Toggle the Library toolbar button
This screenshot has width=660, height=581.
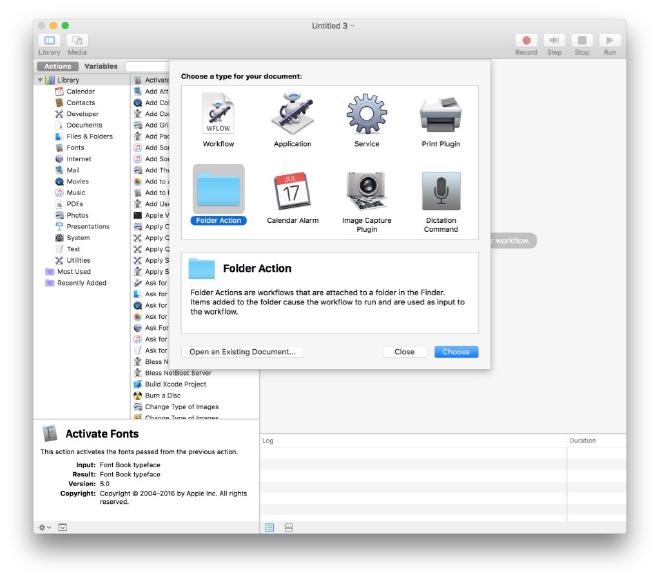pos(49,40)
